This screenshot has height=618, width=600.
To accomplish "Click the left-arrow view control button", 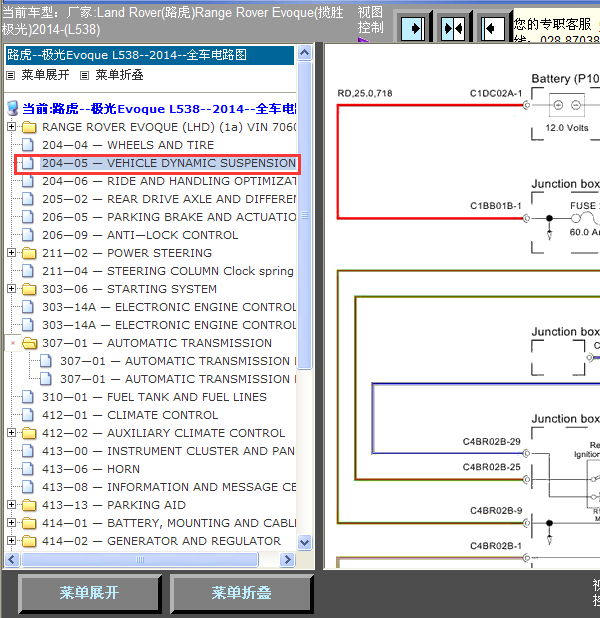I will pos(493,28).
